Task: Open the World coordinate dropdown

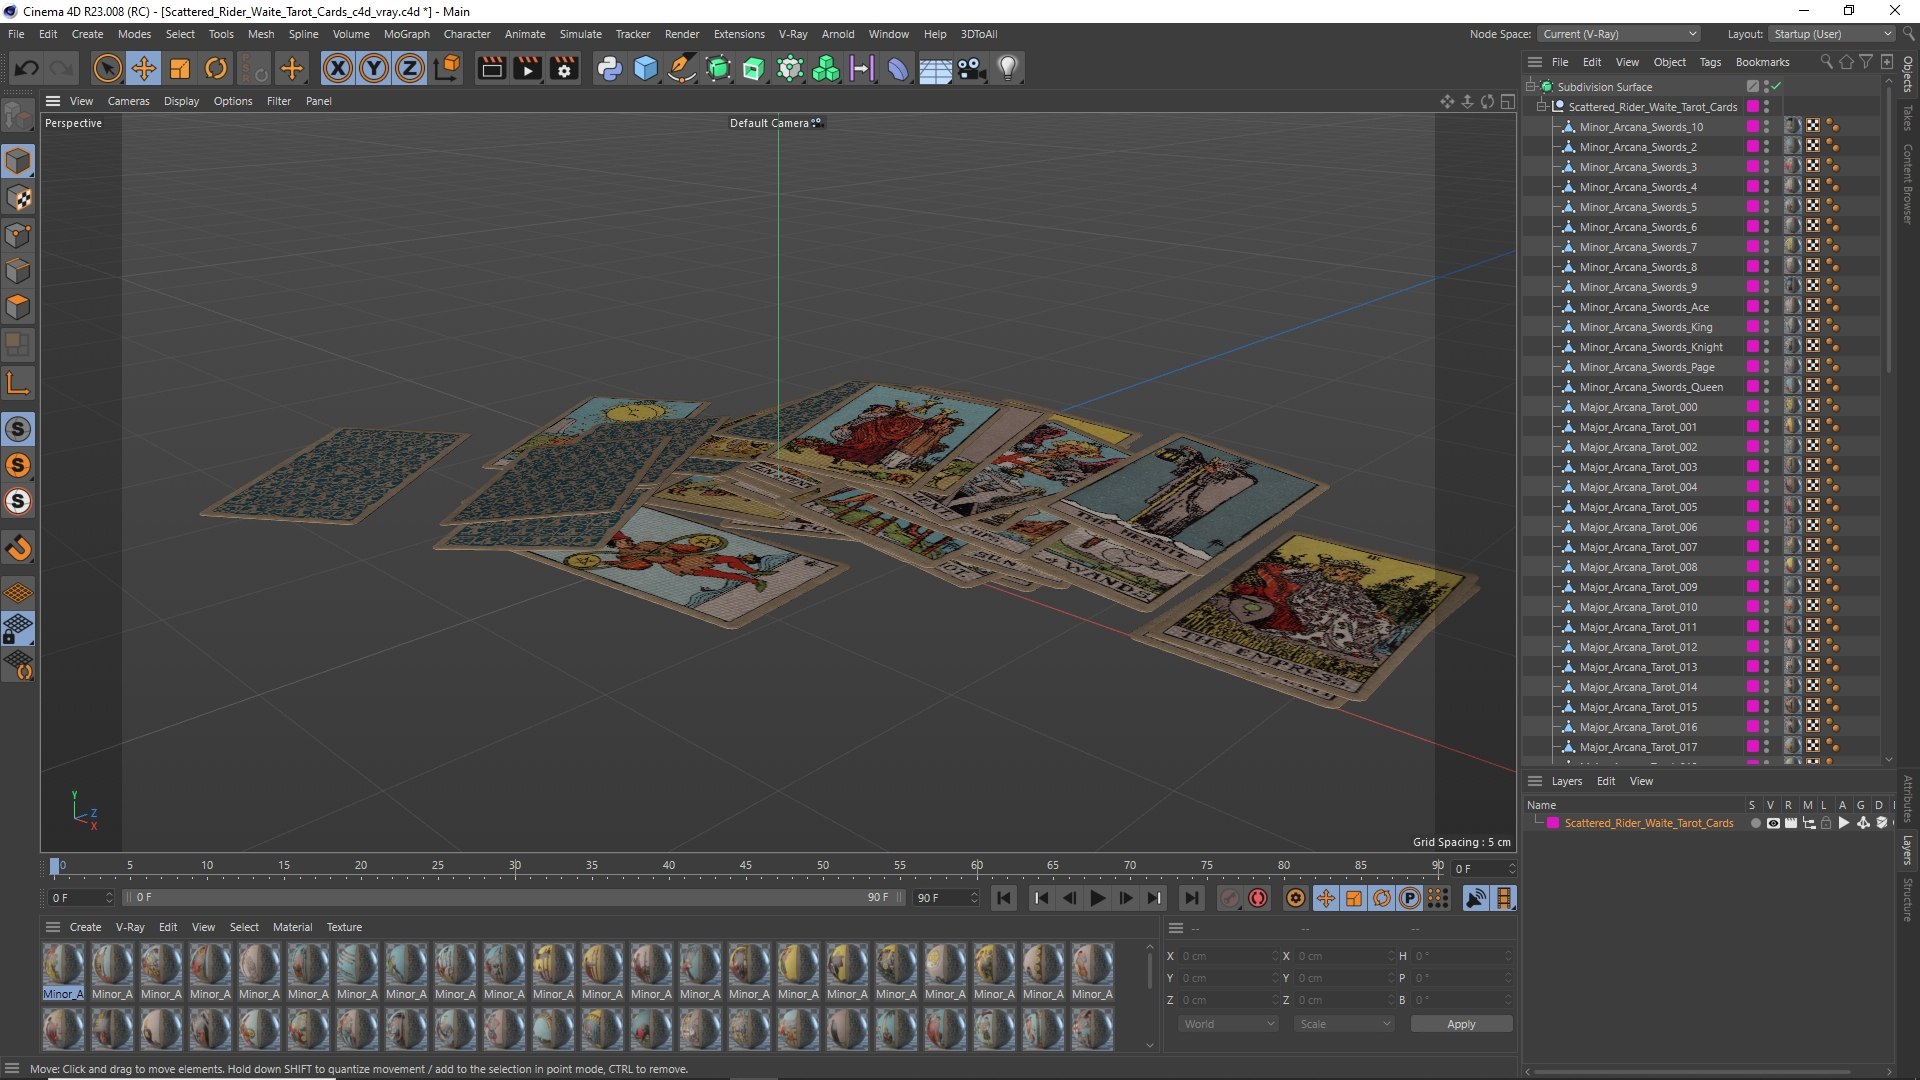Action: coord(1228,1024)
